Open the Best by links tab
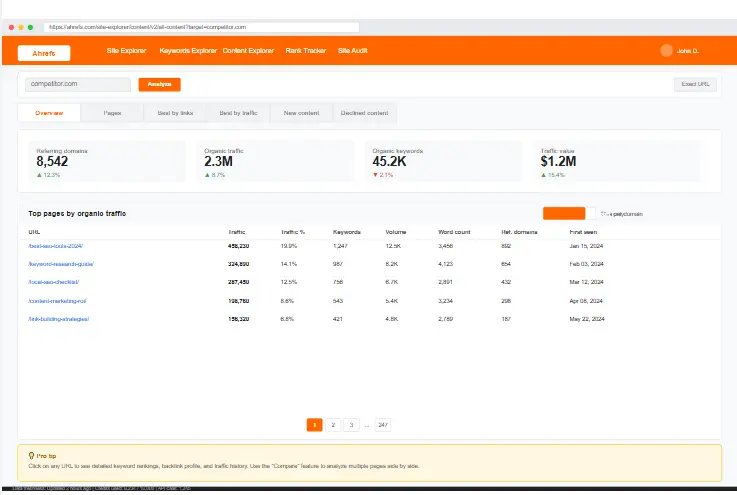Viewport: 737px width, 495px height. [175, 113]
